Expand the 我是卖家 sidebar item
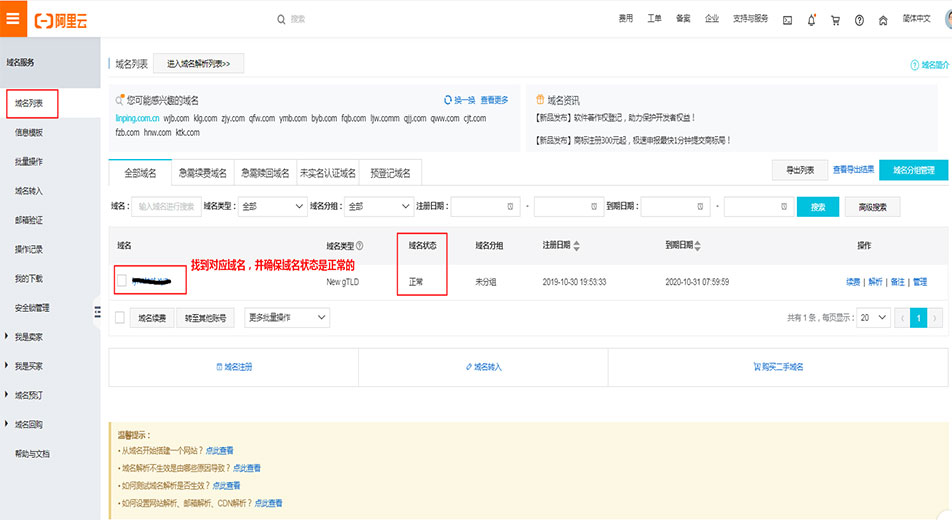Viewport: 952px width, 520px height. (28, 337)
